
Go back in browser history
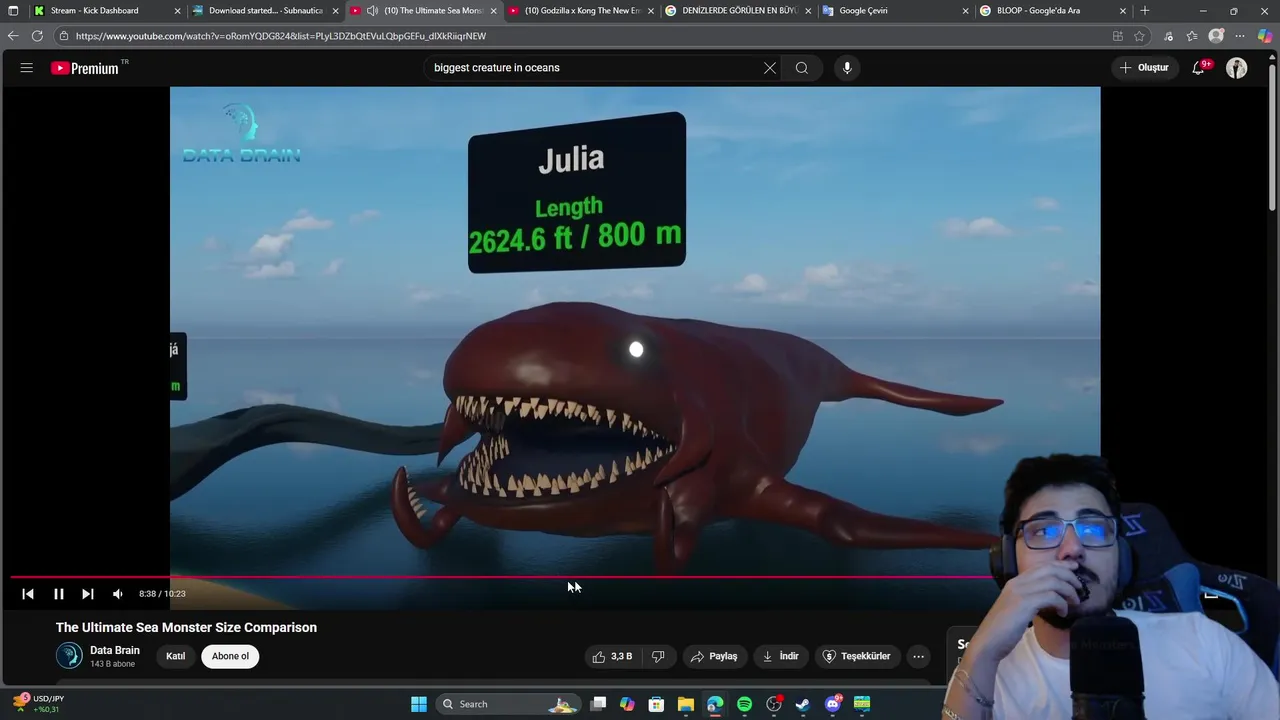click(13, 36)
